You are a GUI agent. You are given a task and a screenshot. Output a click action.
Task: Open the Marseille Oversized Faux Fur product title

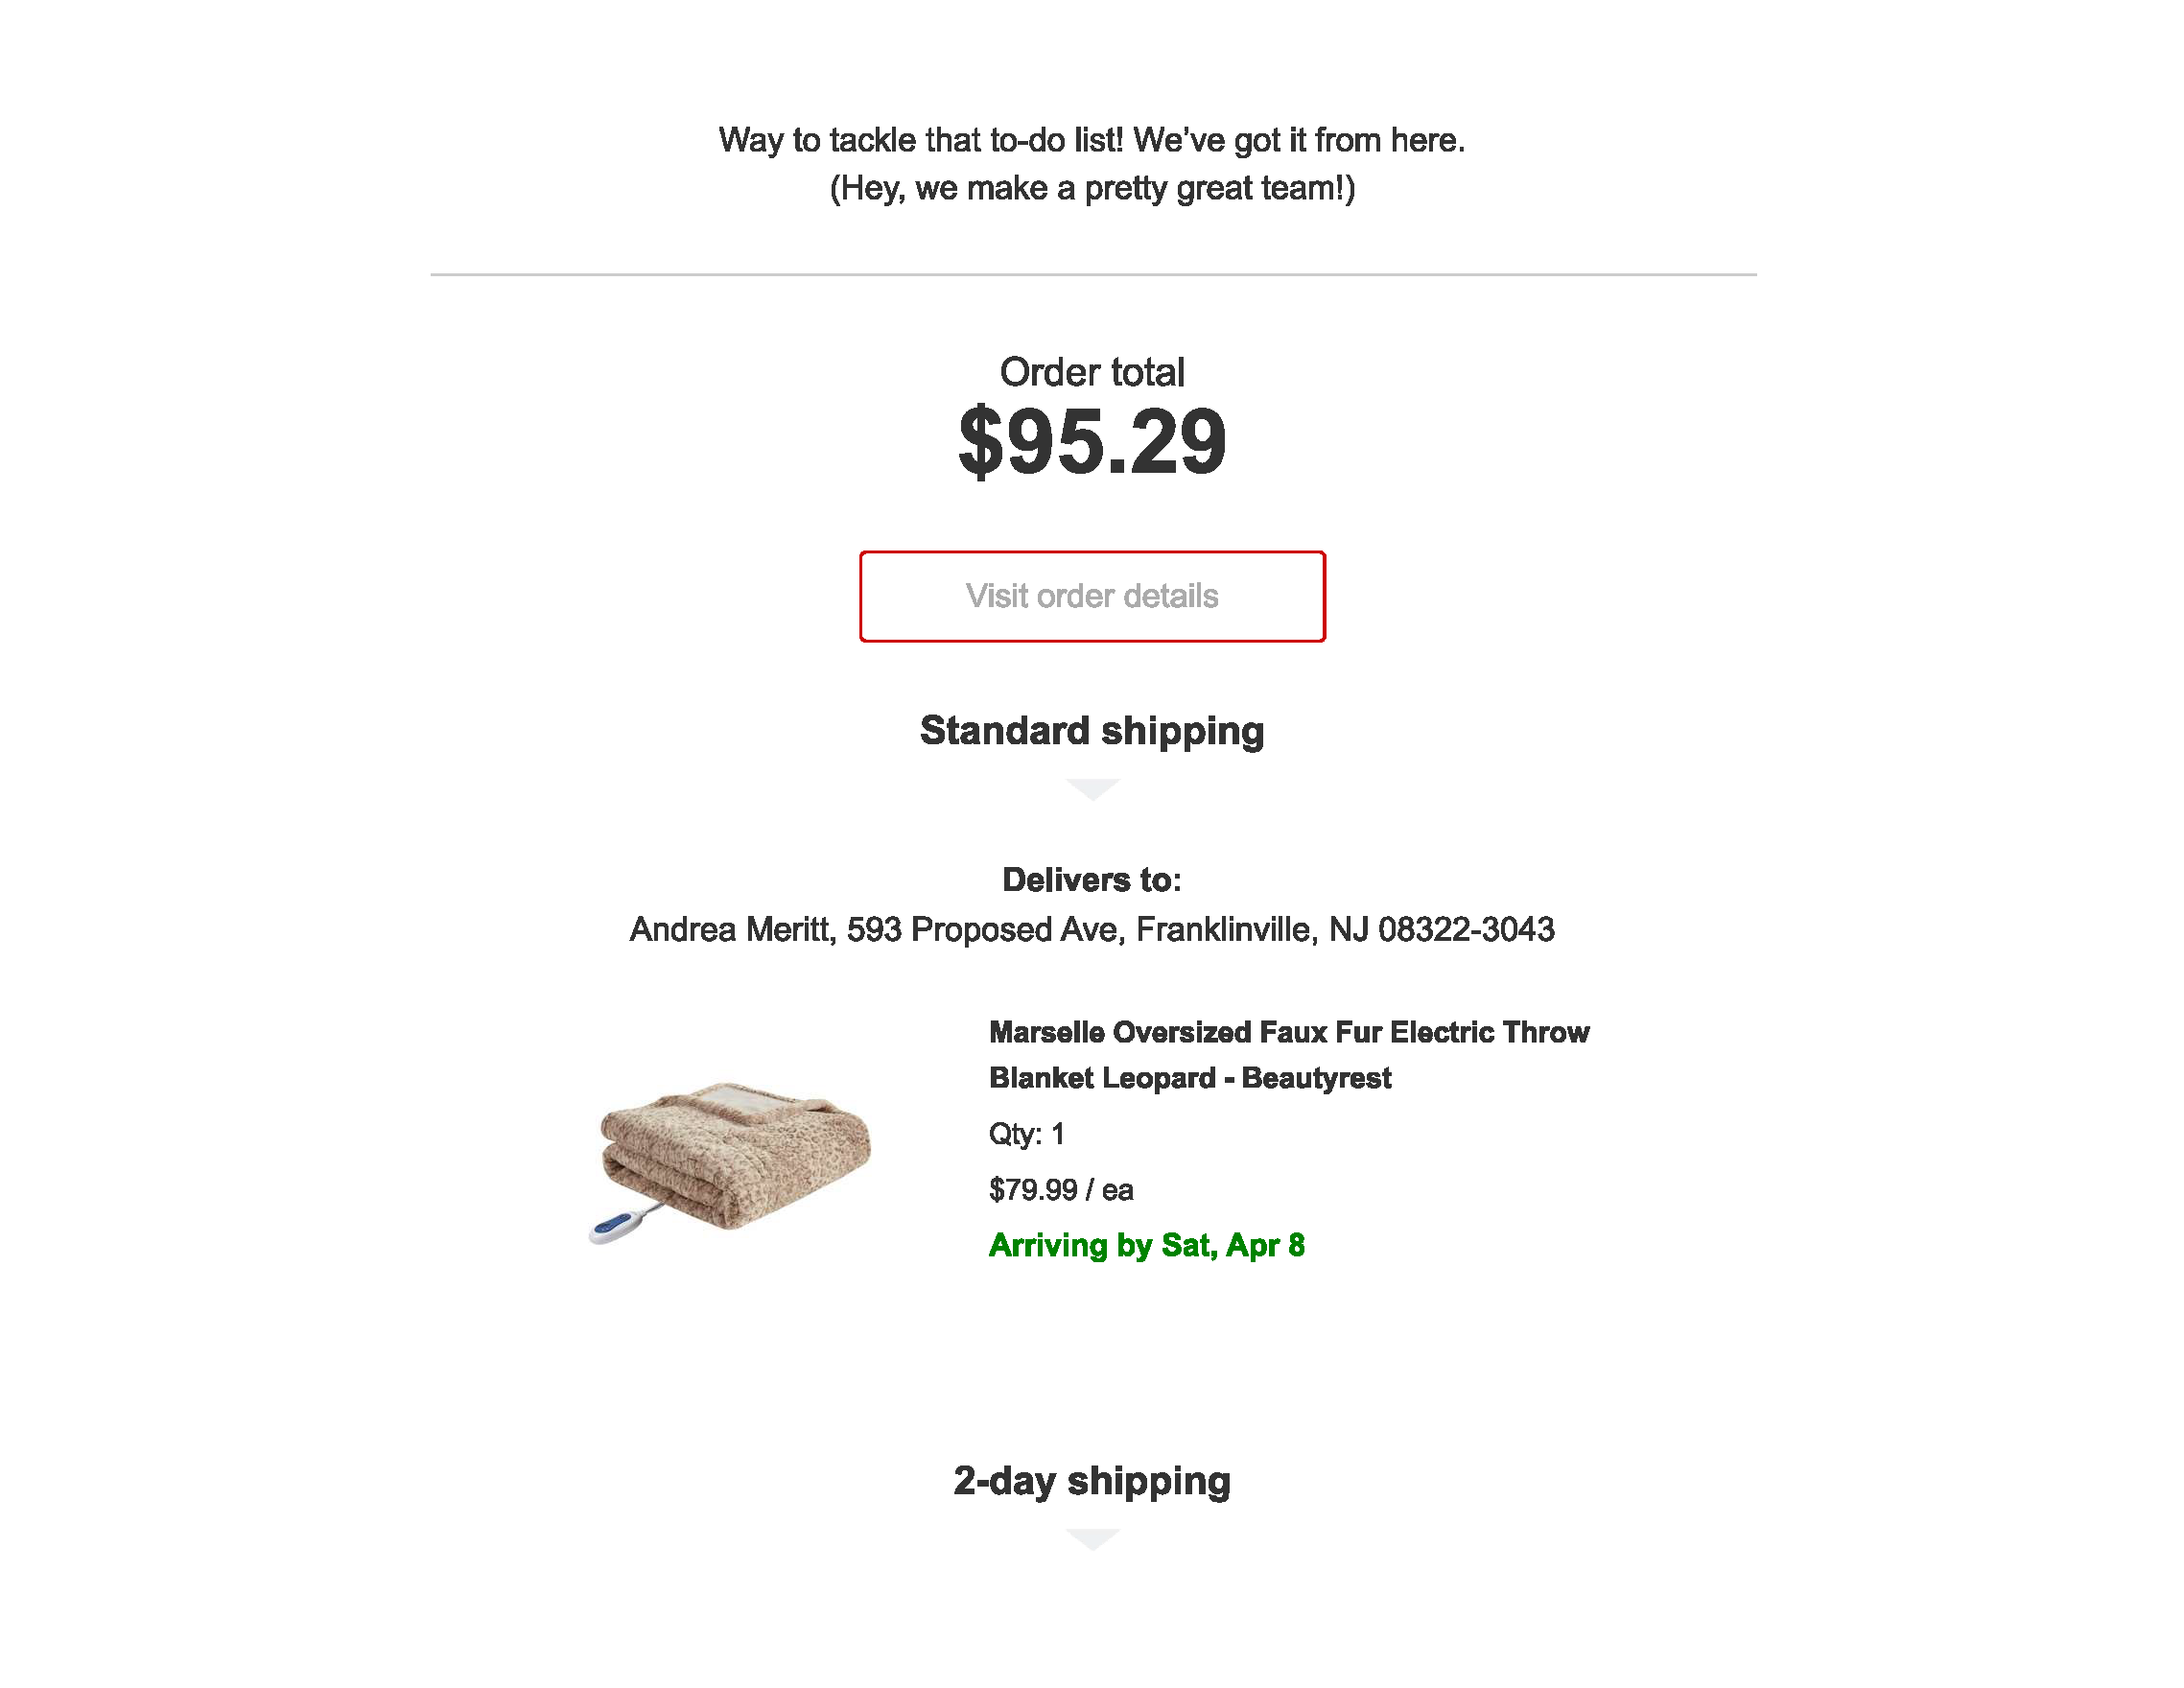click(1289, 1055)
